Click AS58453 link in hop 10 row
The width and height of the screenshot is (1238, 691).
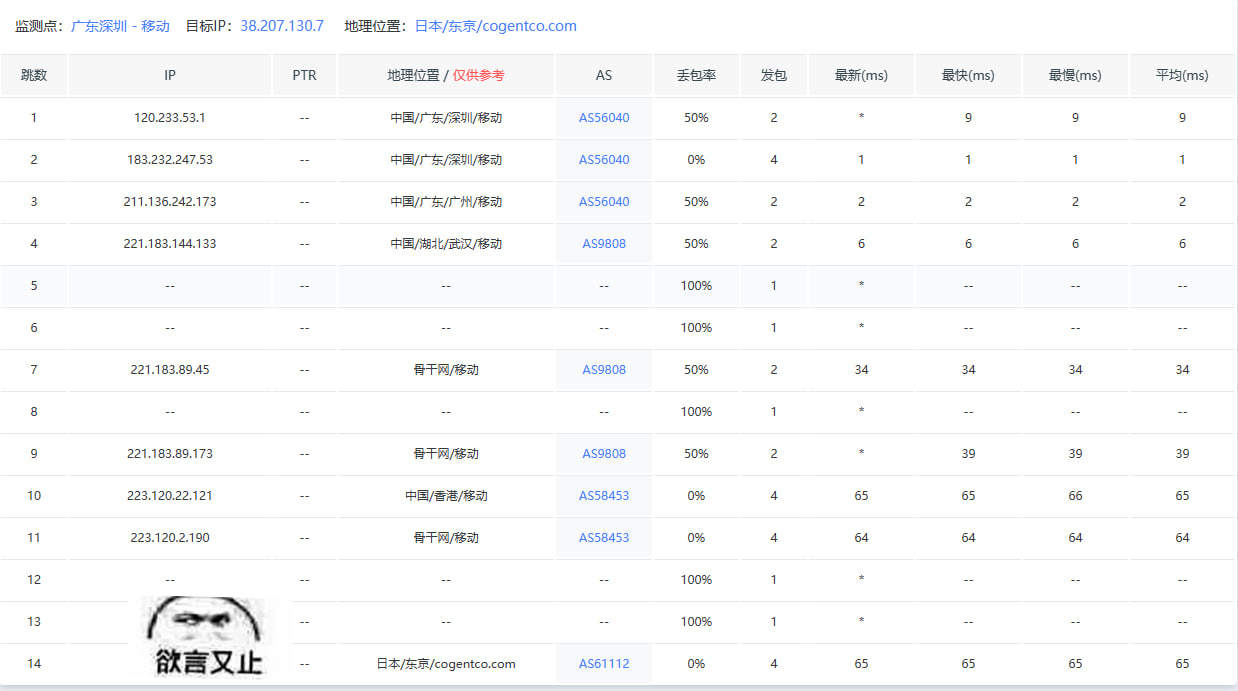[x=604, y=496]
